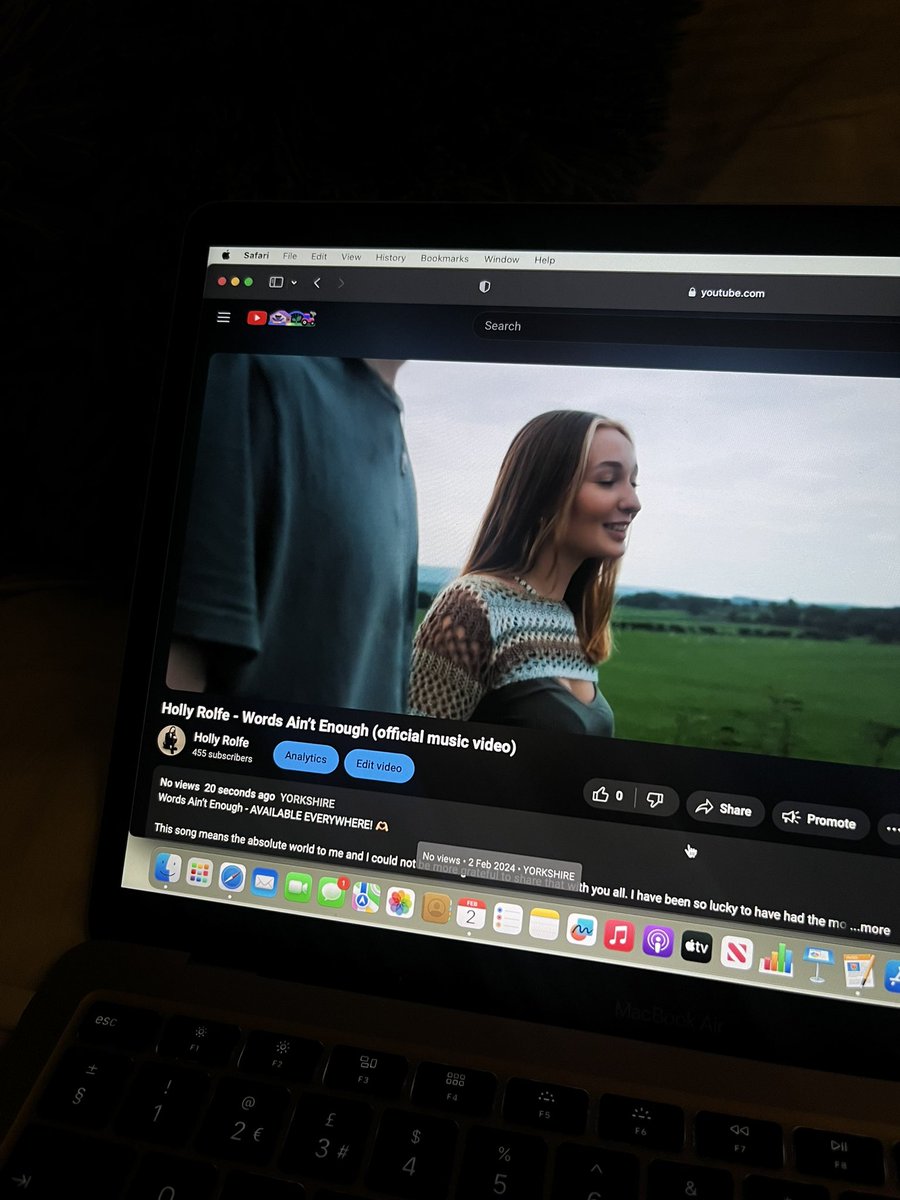Viewport: 900px width, 1200px height.
Task: Open the Holly Rolfe channel name link
Action: (x=221, y=742)
